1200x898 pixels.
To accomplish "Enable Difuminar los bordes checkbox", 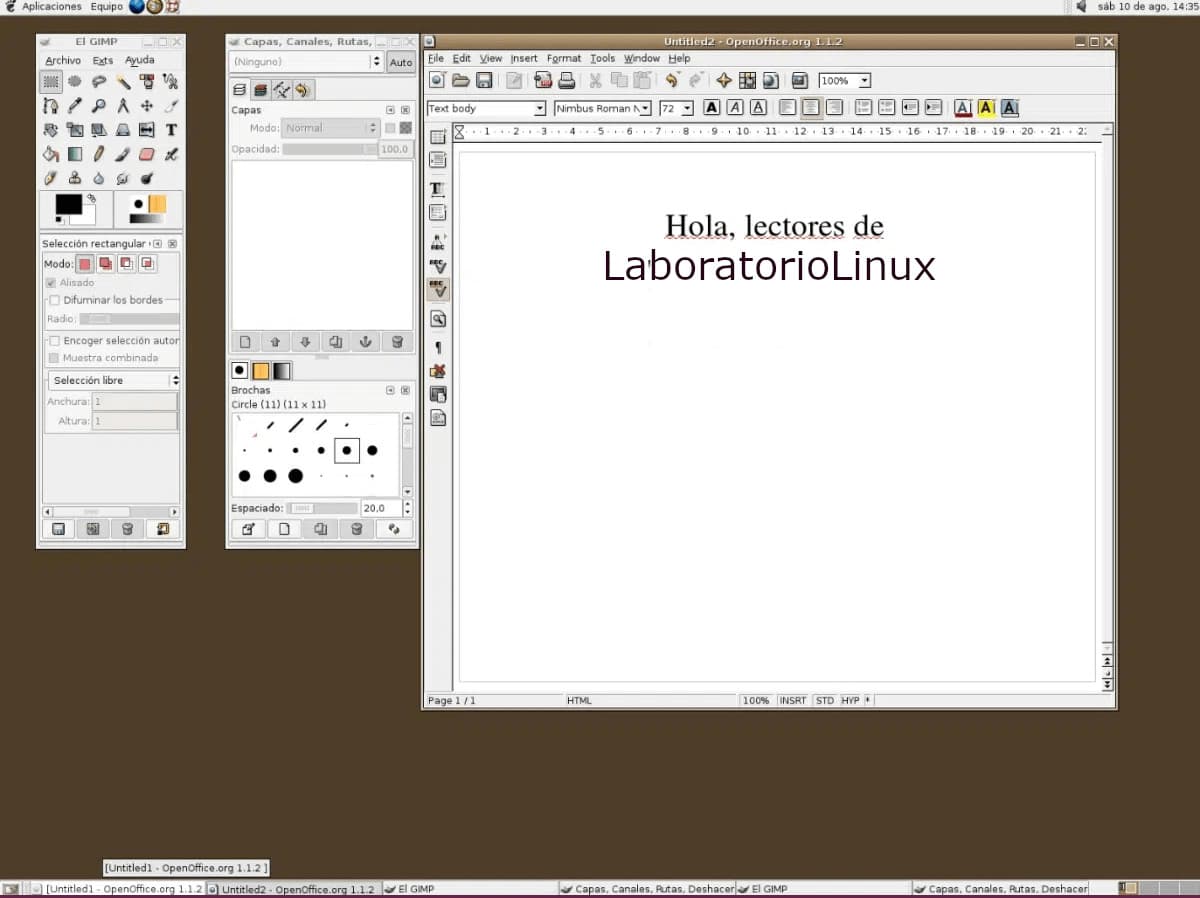I will (55, 300).
